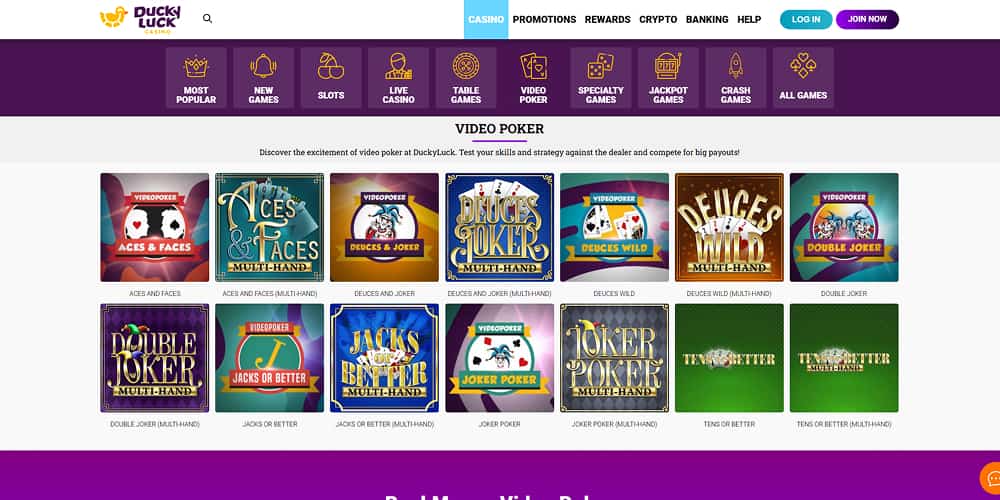
Task: Open the Slots cherry category
Action: tap(331, 78)
